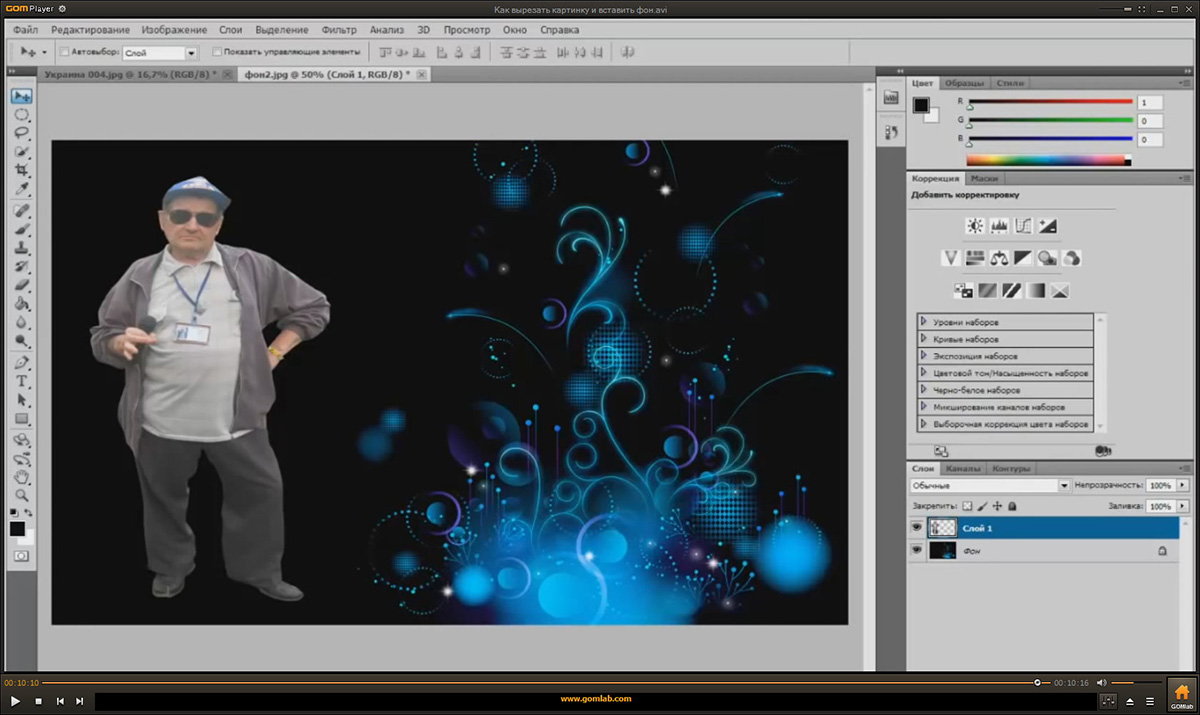Pick the Eyedropper tool
The height and width of the screenshot is (715, 1200).
(x=21, y=190)
